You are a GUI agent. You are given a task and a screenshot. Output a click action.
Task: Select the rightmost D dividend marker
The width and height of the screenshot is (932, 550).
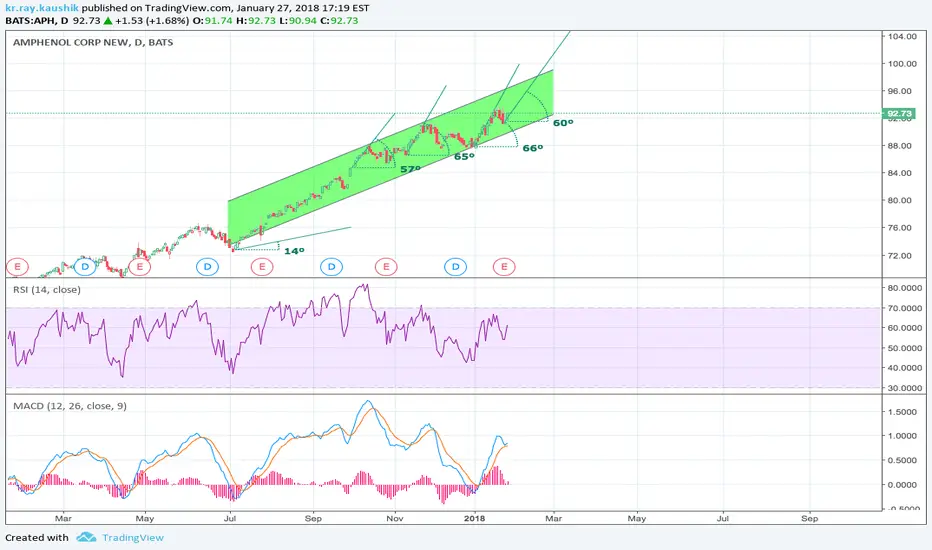pyautogui.click(x=455, y=266)
